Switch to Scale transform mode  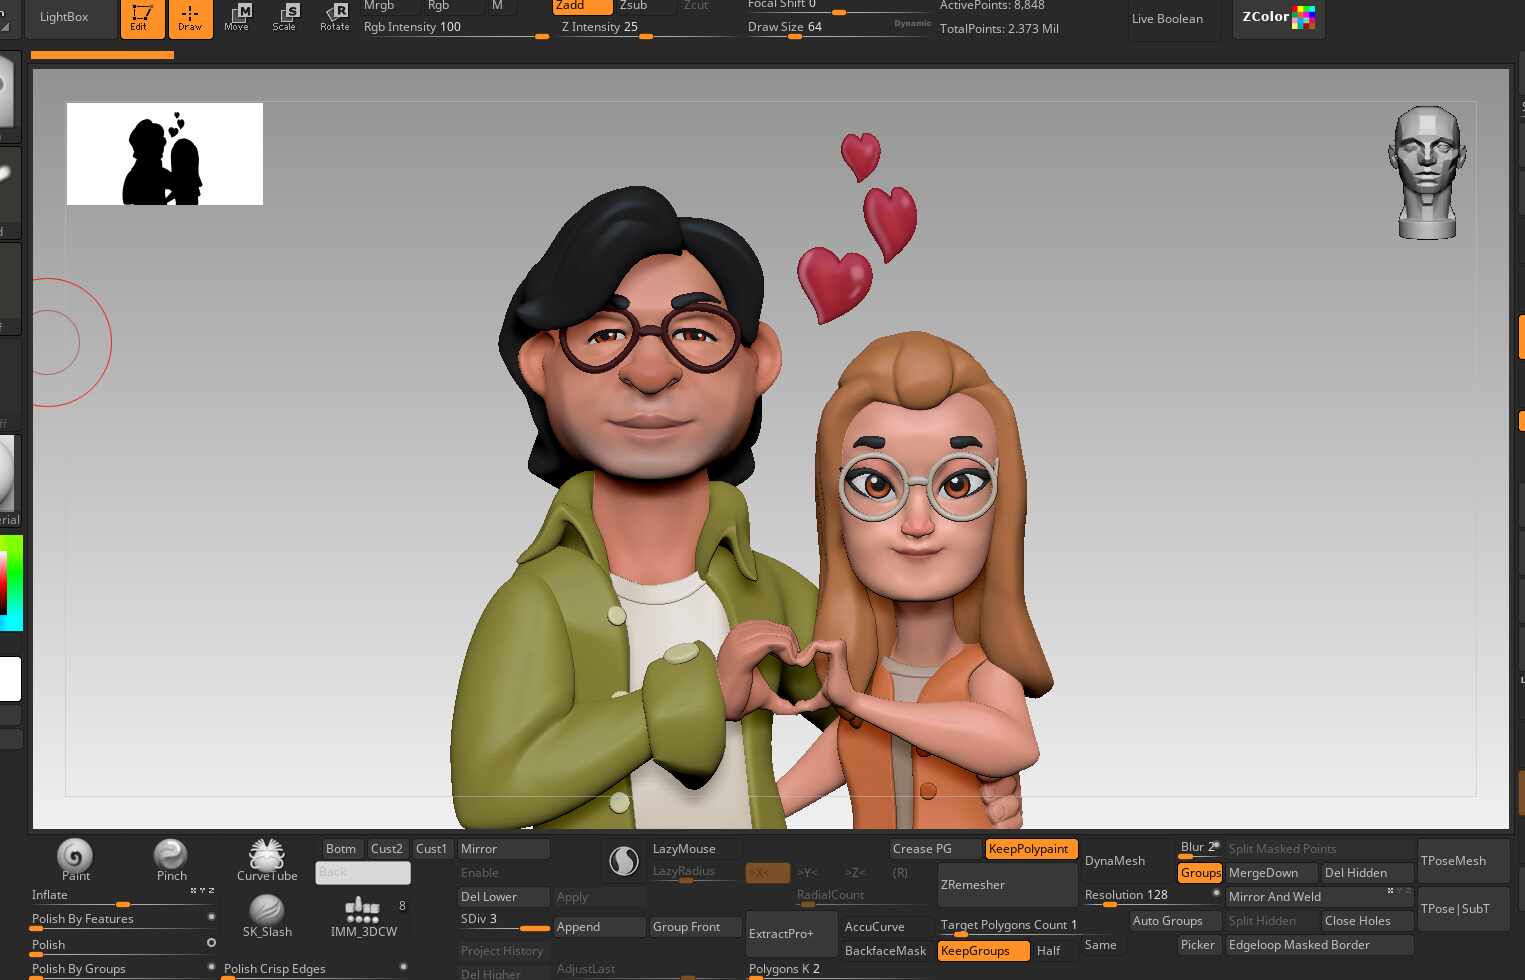click(x=285, y=17)
